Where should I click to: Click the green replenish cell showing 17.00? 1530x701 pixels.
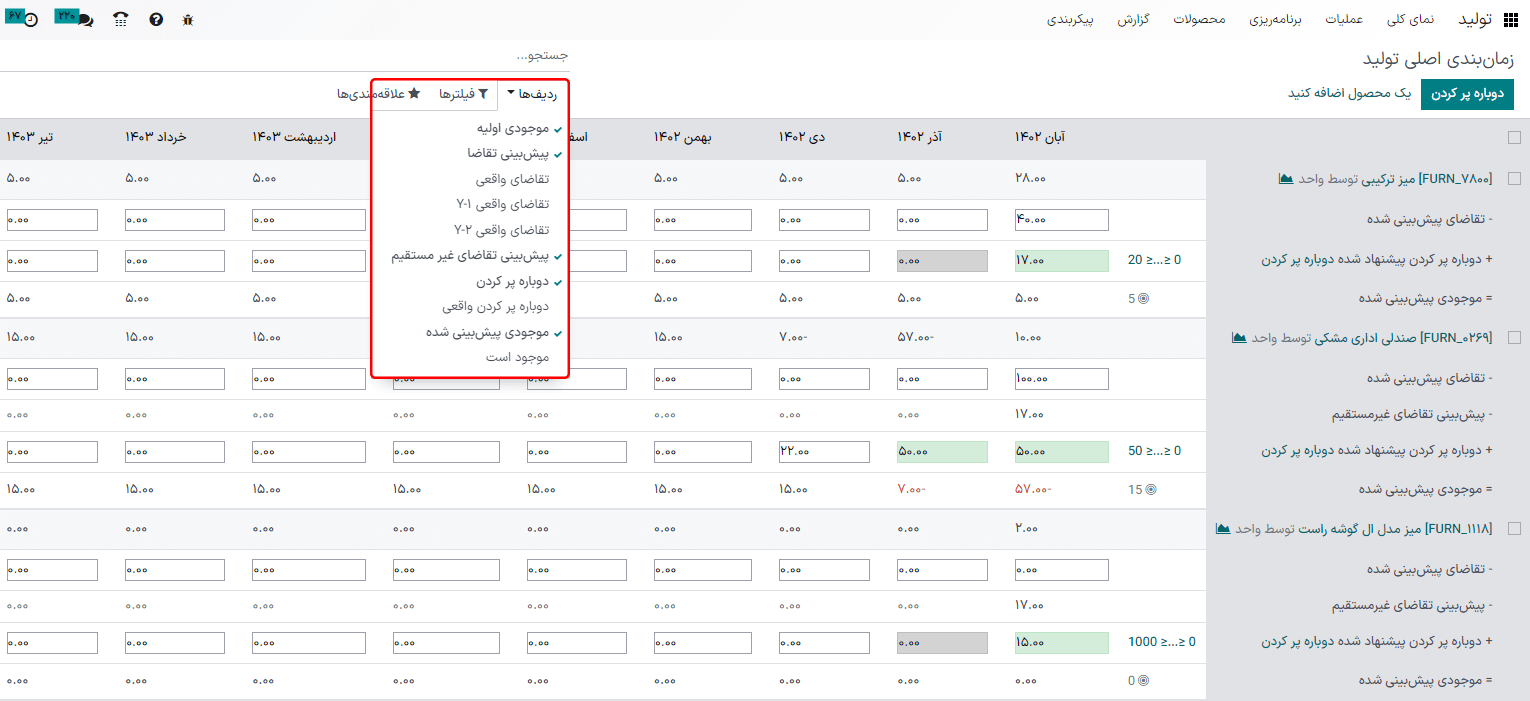click(x=1061, y=261)
